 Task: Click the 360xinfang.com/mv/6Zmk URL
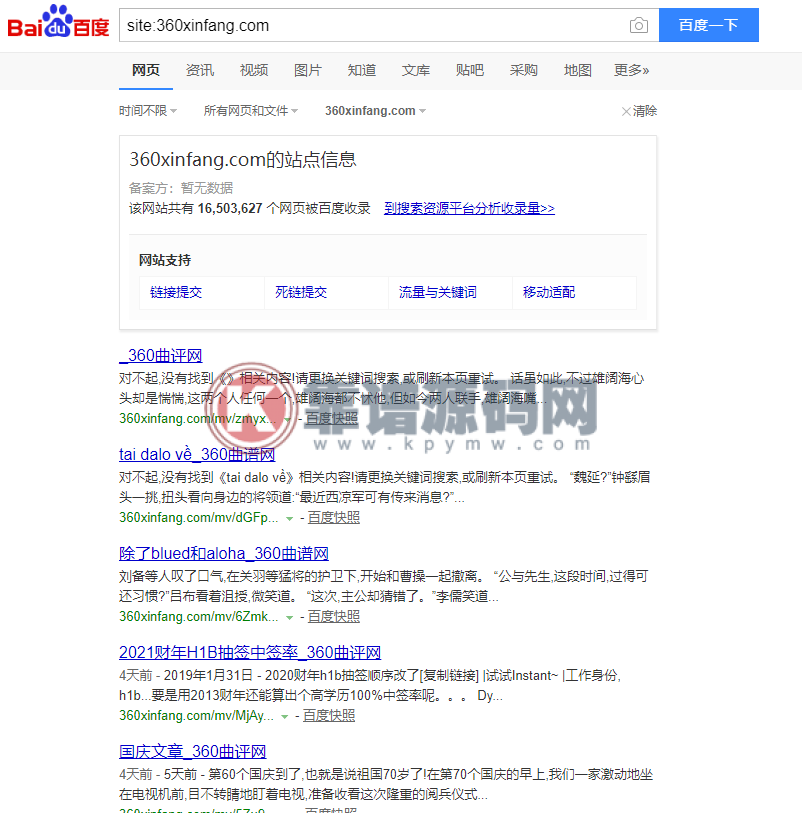click(x=199, y=617)
